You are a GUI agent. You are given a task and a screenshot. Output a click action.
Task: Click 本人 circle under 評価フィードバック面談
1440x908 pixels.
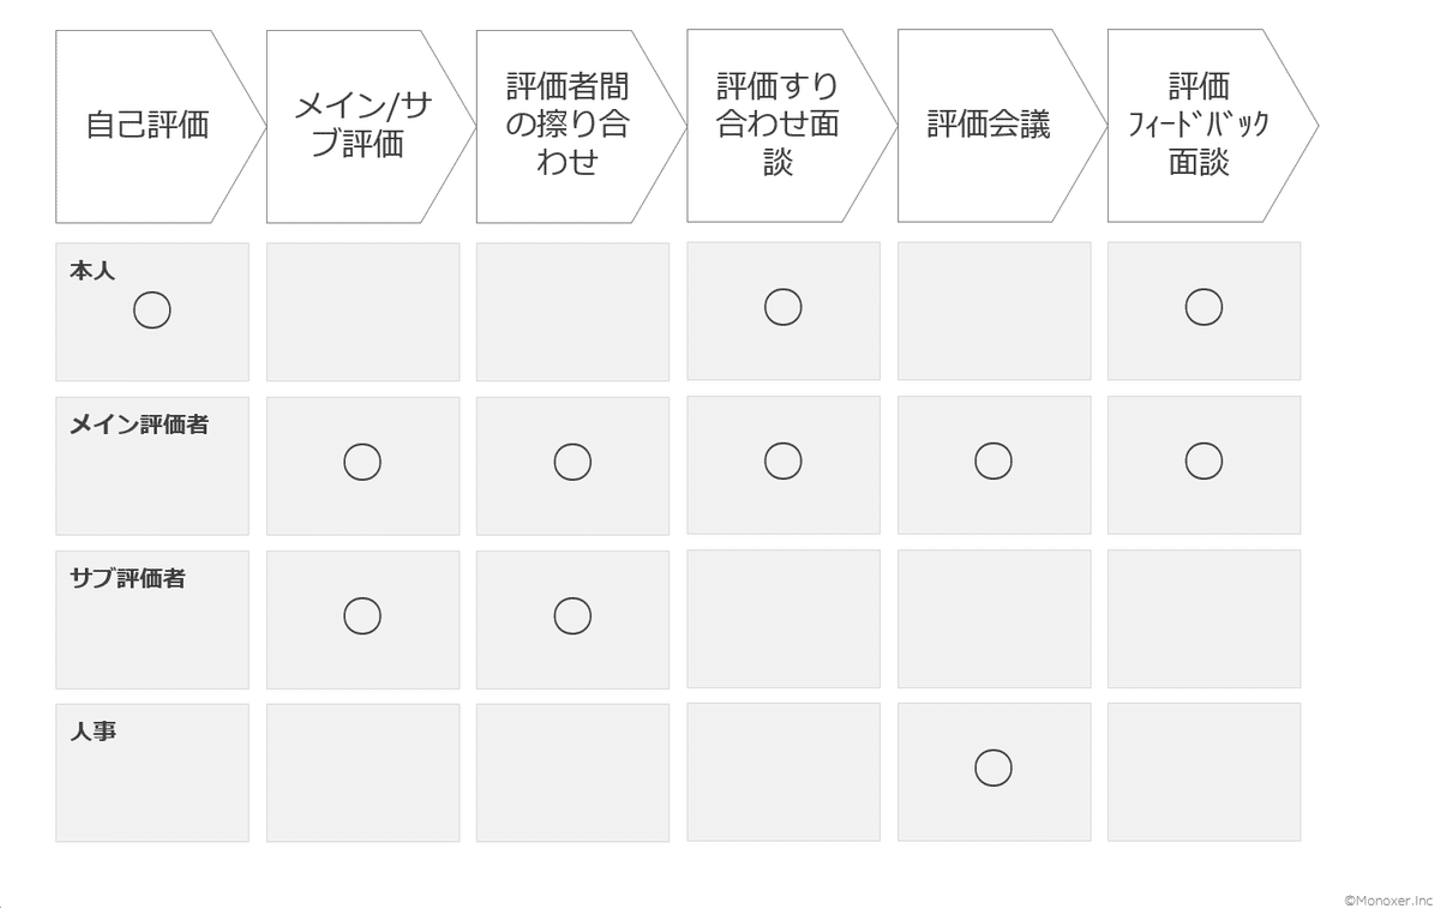click(x=1204, y=307)
